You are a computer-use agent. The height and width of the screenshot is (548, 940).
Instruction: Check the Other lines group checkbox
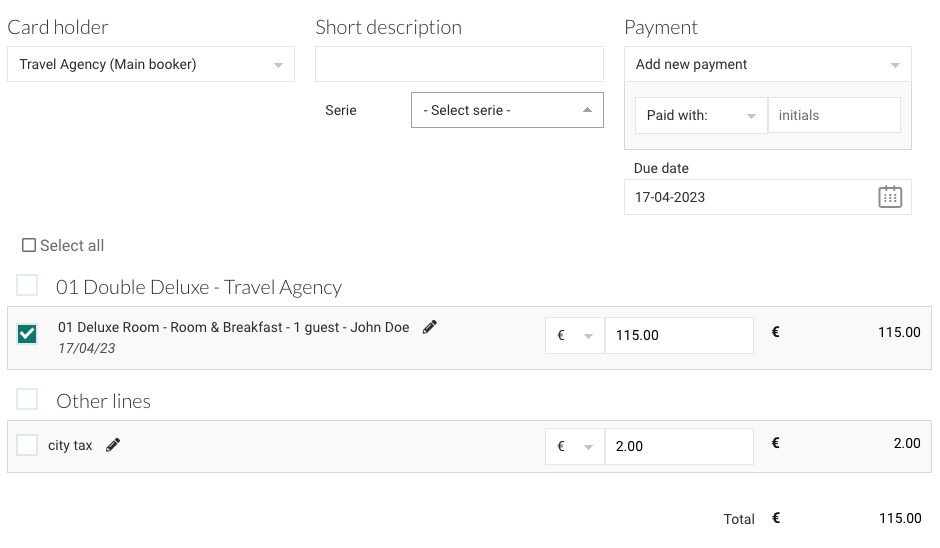(x=27, y=400)
